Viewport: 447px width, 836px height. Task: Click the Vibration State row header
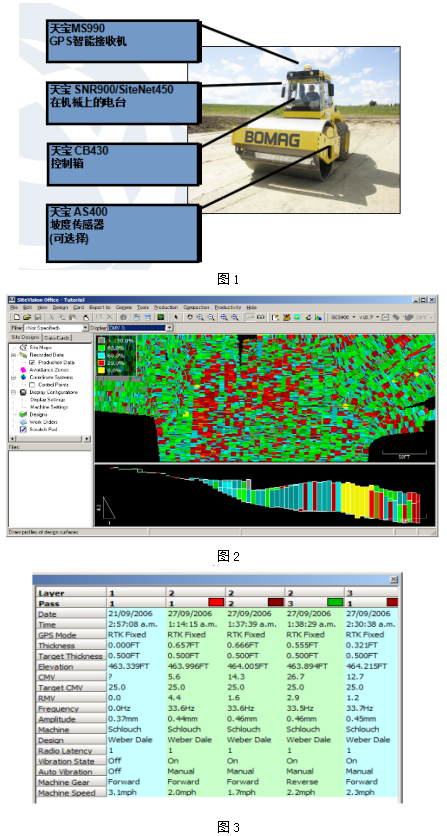click(70, 761)
